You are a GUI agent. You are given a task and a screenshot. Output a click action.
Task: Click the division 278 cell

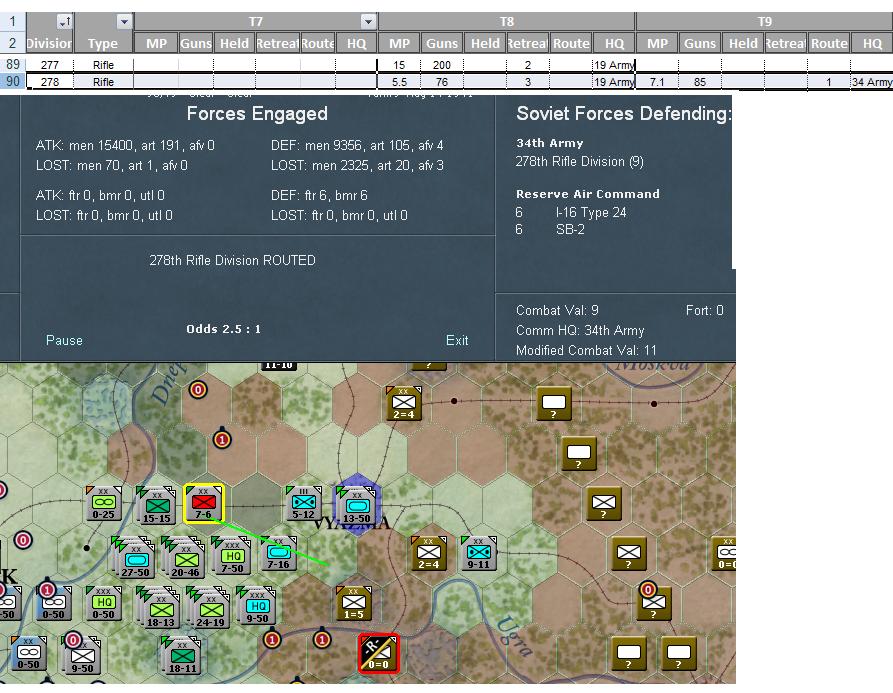pyautogui.click(x=50, y=82)
